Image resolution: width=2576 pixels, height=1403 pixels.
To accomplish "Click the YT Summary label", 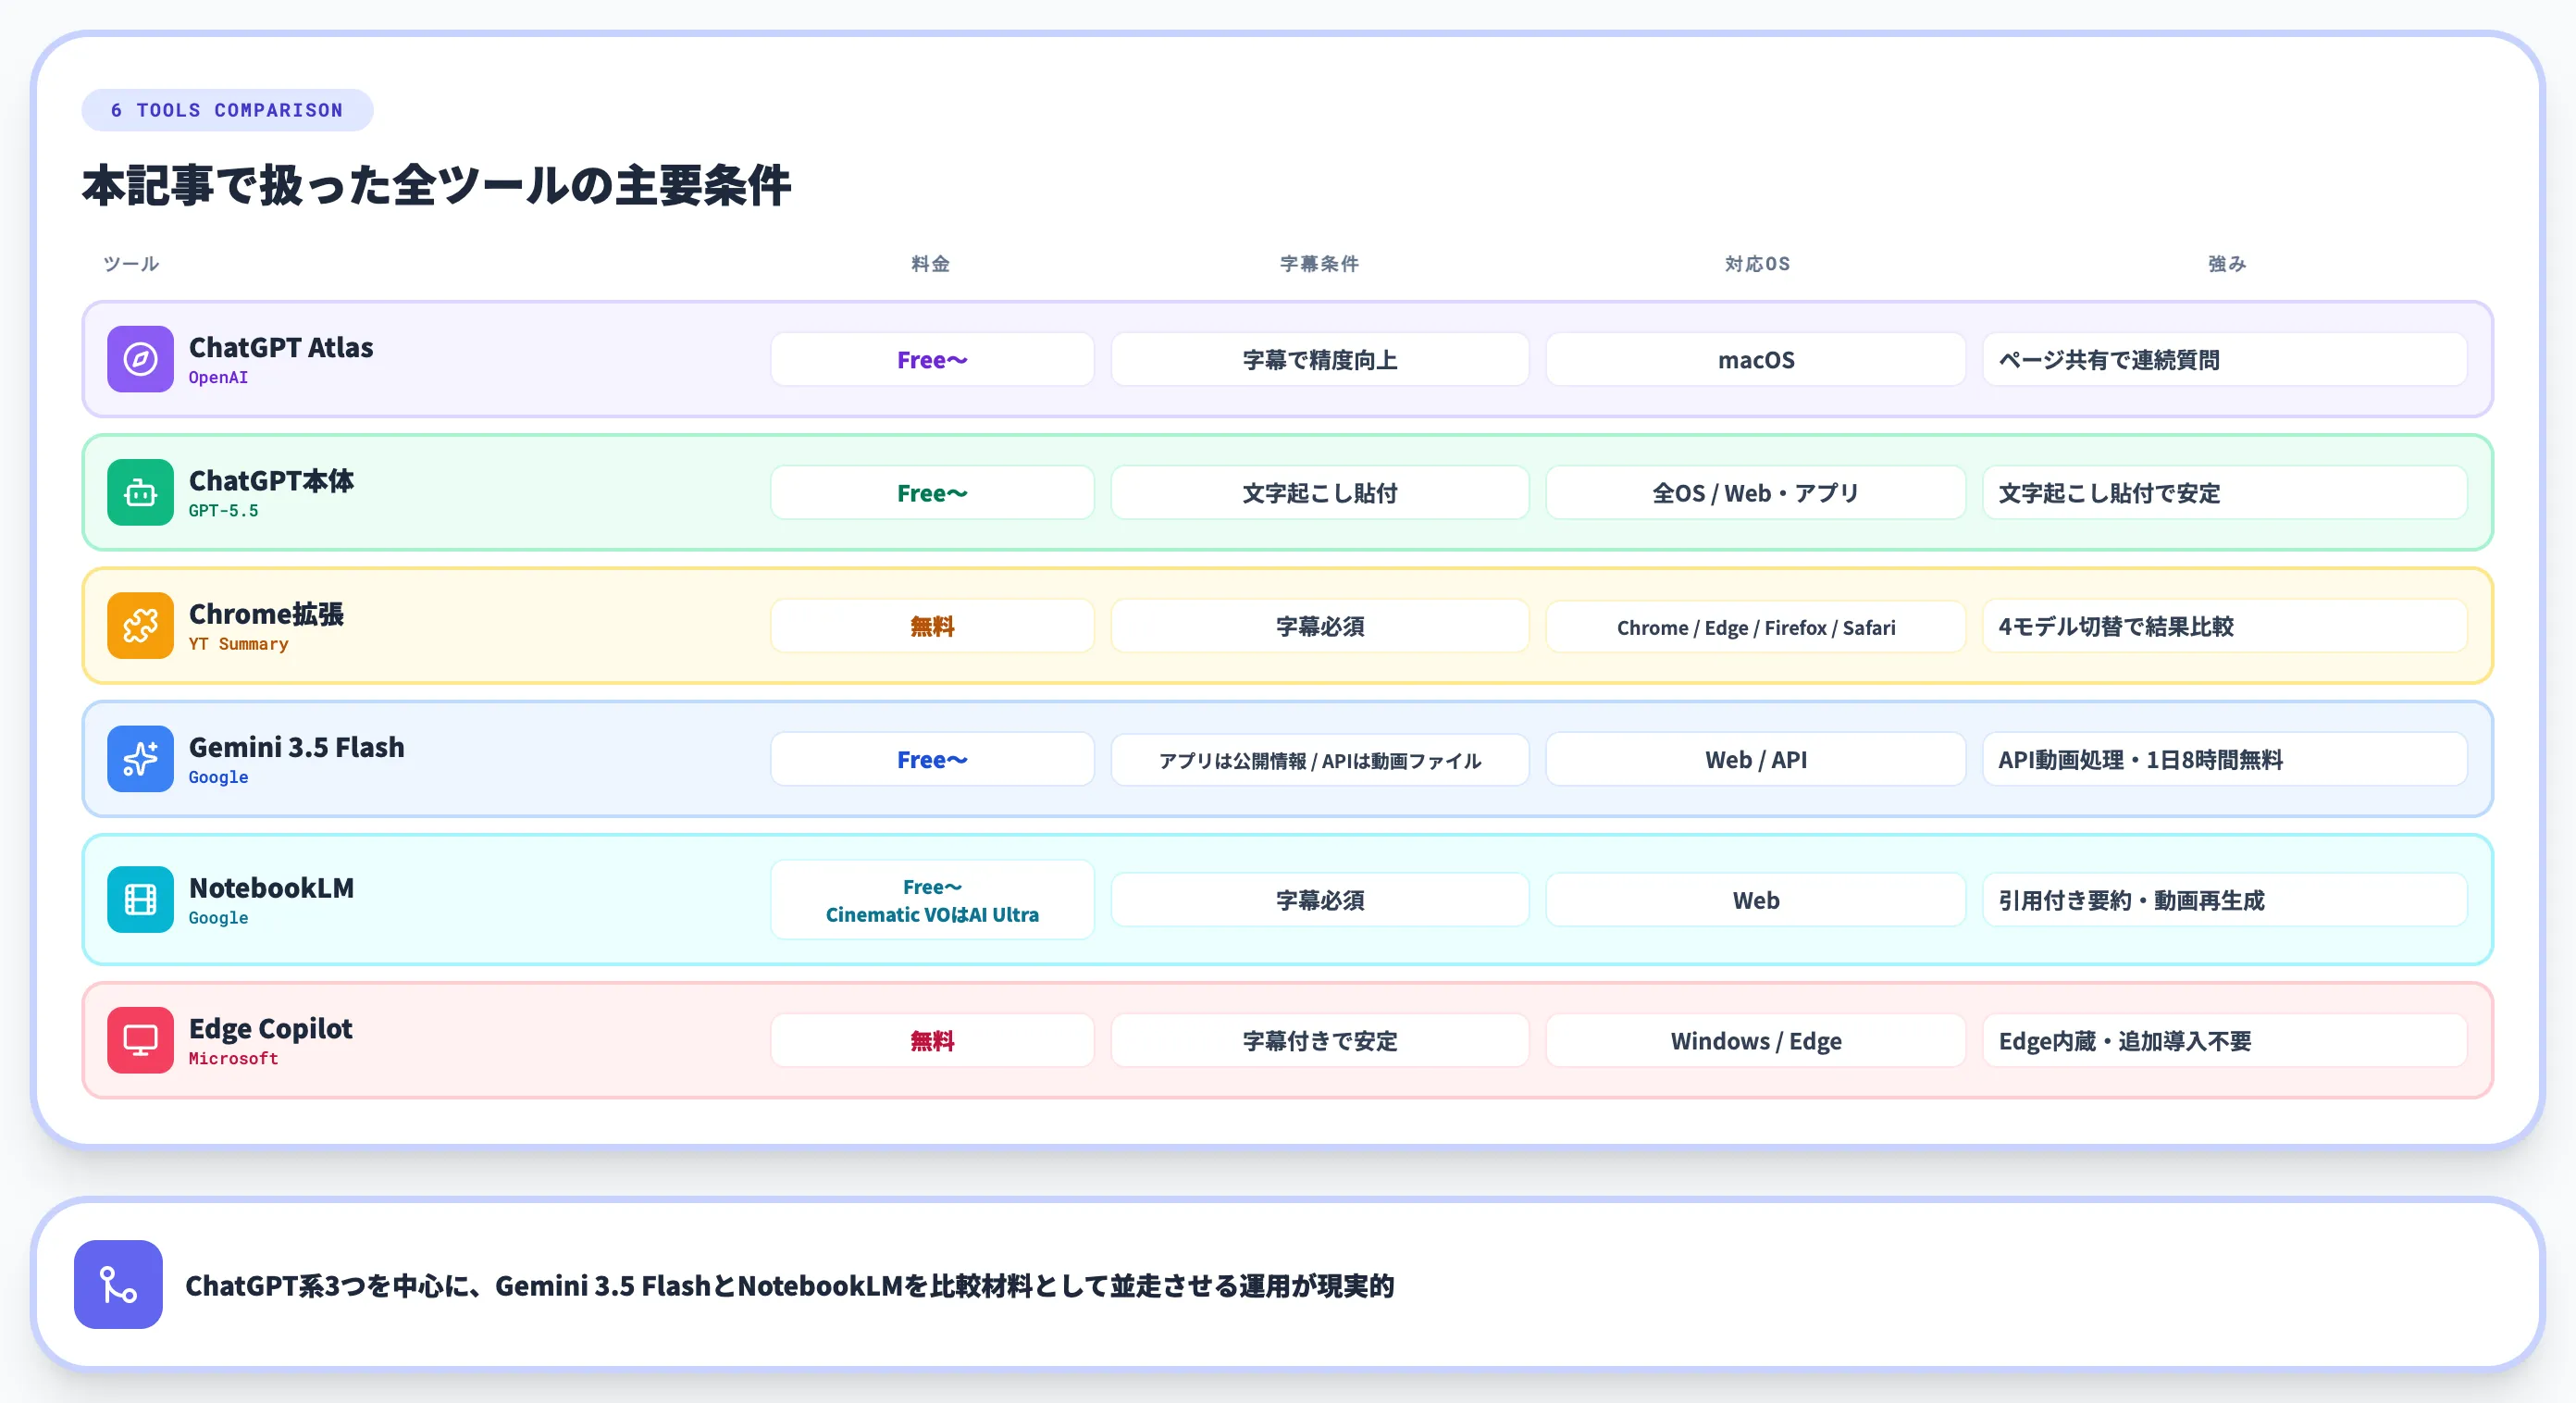I will coord(239,644).
